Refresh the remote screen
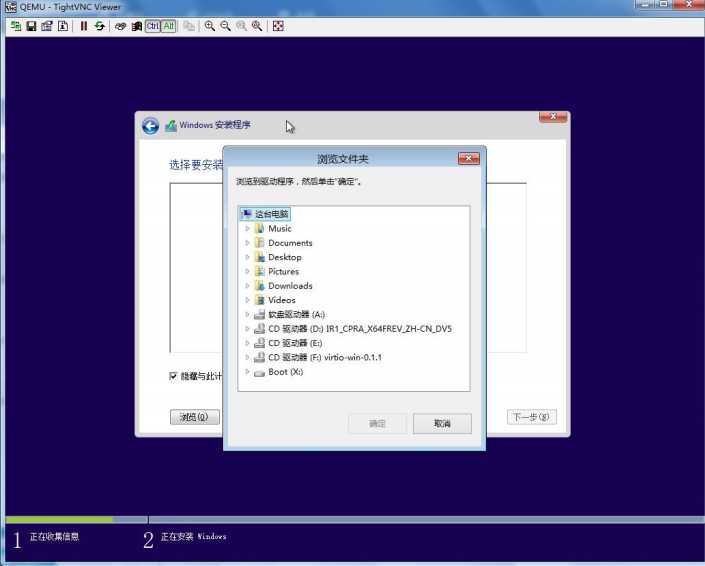The height and width of the screenshot is (566, 705). click(x=99, y=26)
